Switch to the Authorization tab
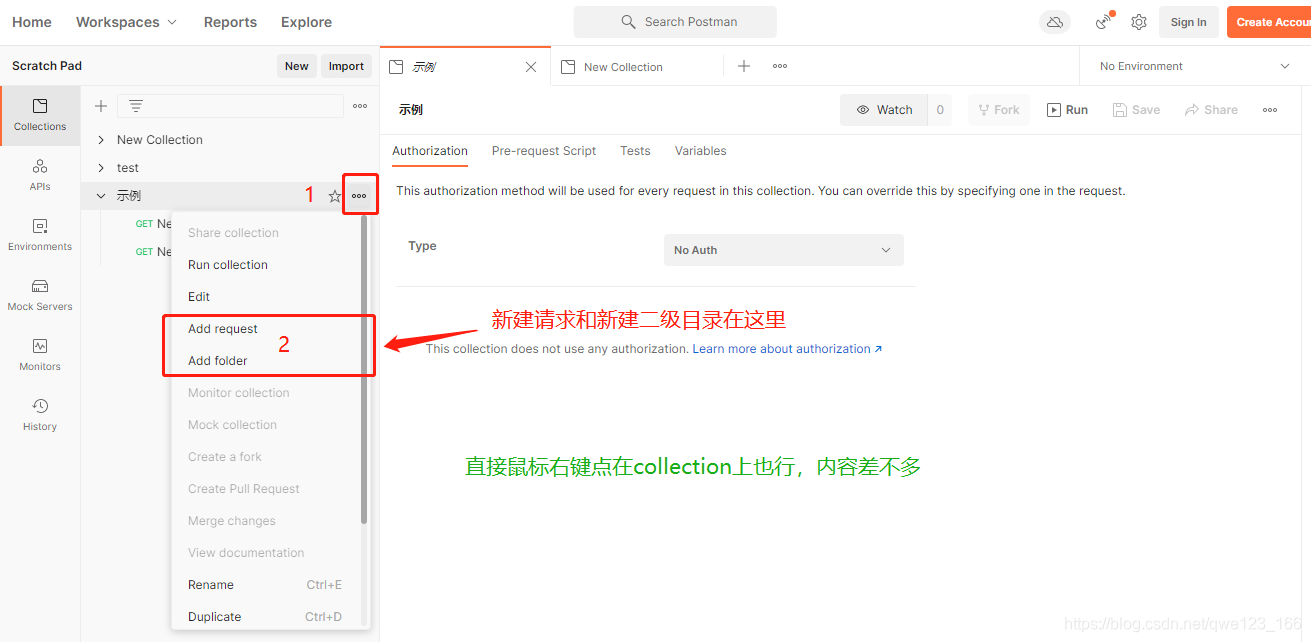Screen dimensions: 1311x642 coord(430,151)
